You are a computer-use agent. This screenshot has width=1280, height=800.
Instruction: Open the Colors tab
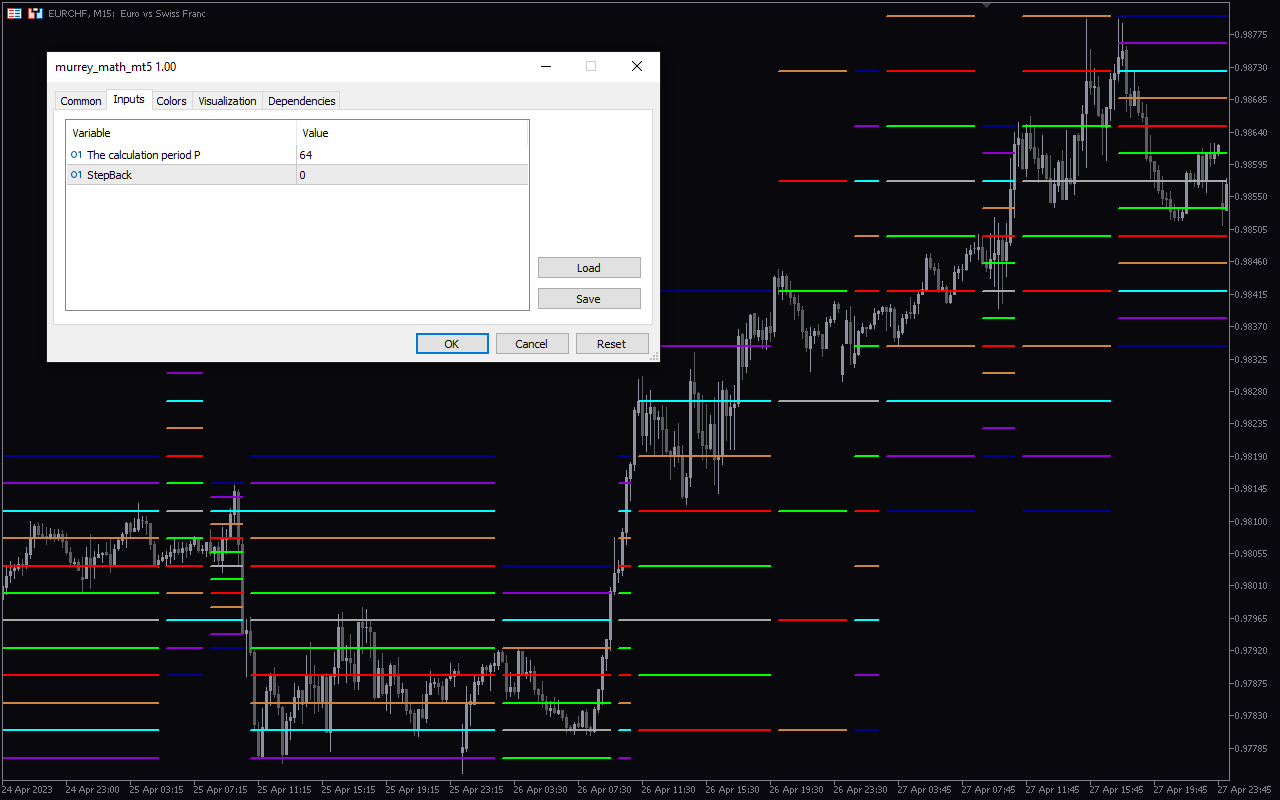171,101
